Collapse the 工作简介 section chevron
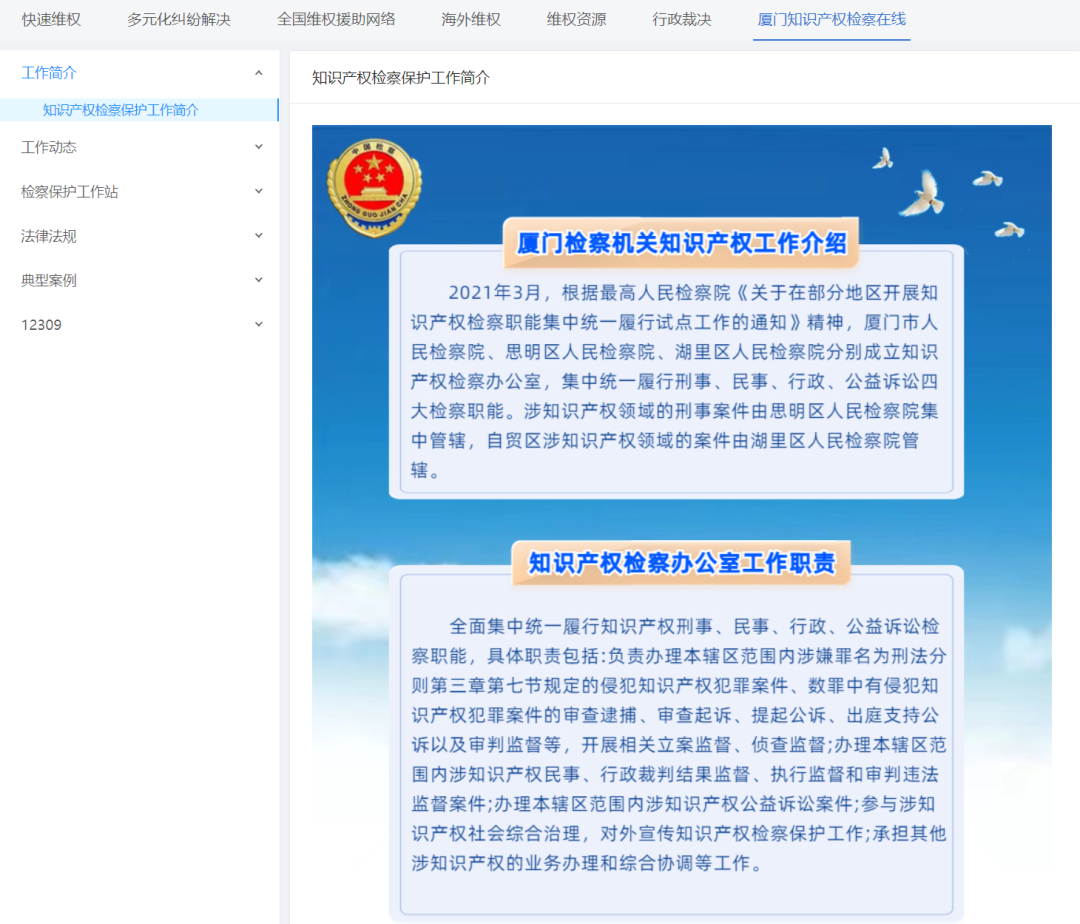The image size is (1080, 924). click(258, 73)
